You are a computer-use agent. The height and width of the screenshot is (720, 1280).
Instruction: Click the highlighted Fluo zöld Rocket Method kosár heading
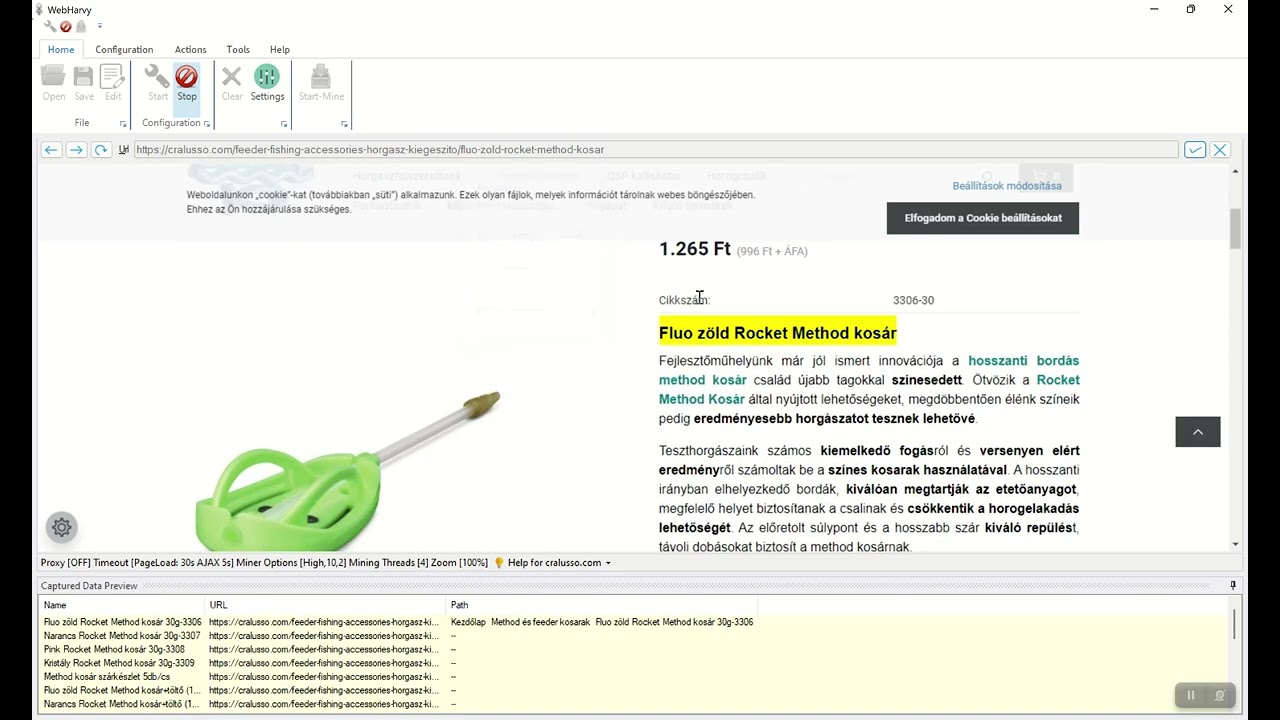click(x=778, y=333)
